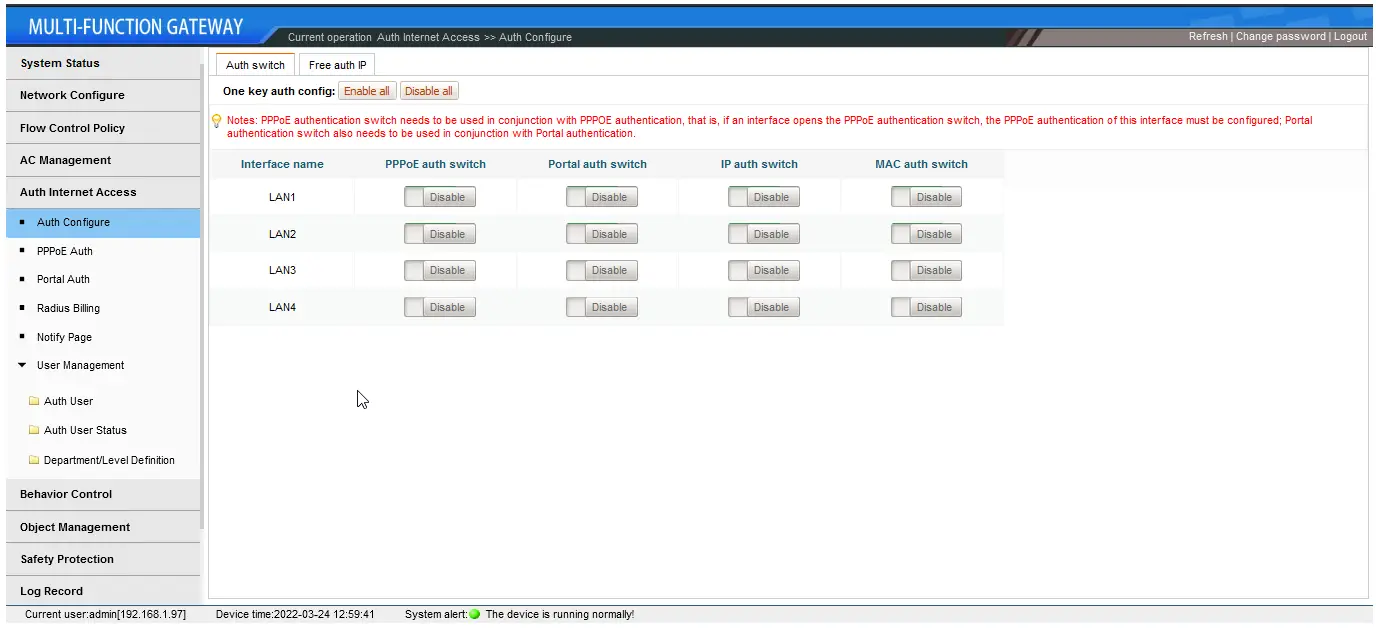Click the Logout link
This screenshot has height=635, width=1376.
(x=1350, y=36)
